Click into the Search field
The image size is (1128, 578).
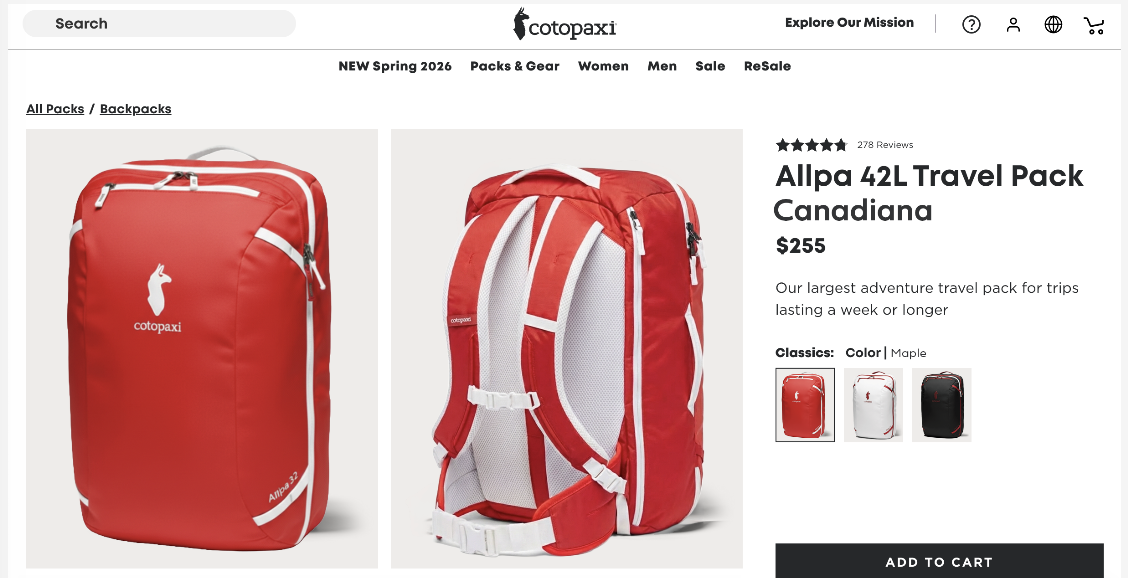pos(159,24)
